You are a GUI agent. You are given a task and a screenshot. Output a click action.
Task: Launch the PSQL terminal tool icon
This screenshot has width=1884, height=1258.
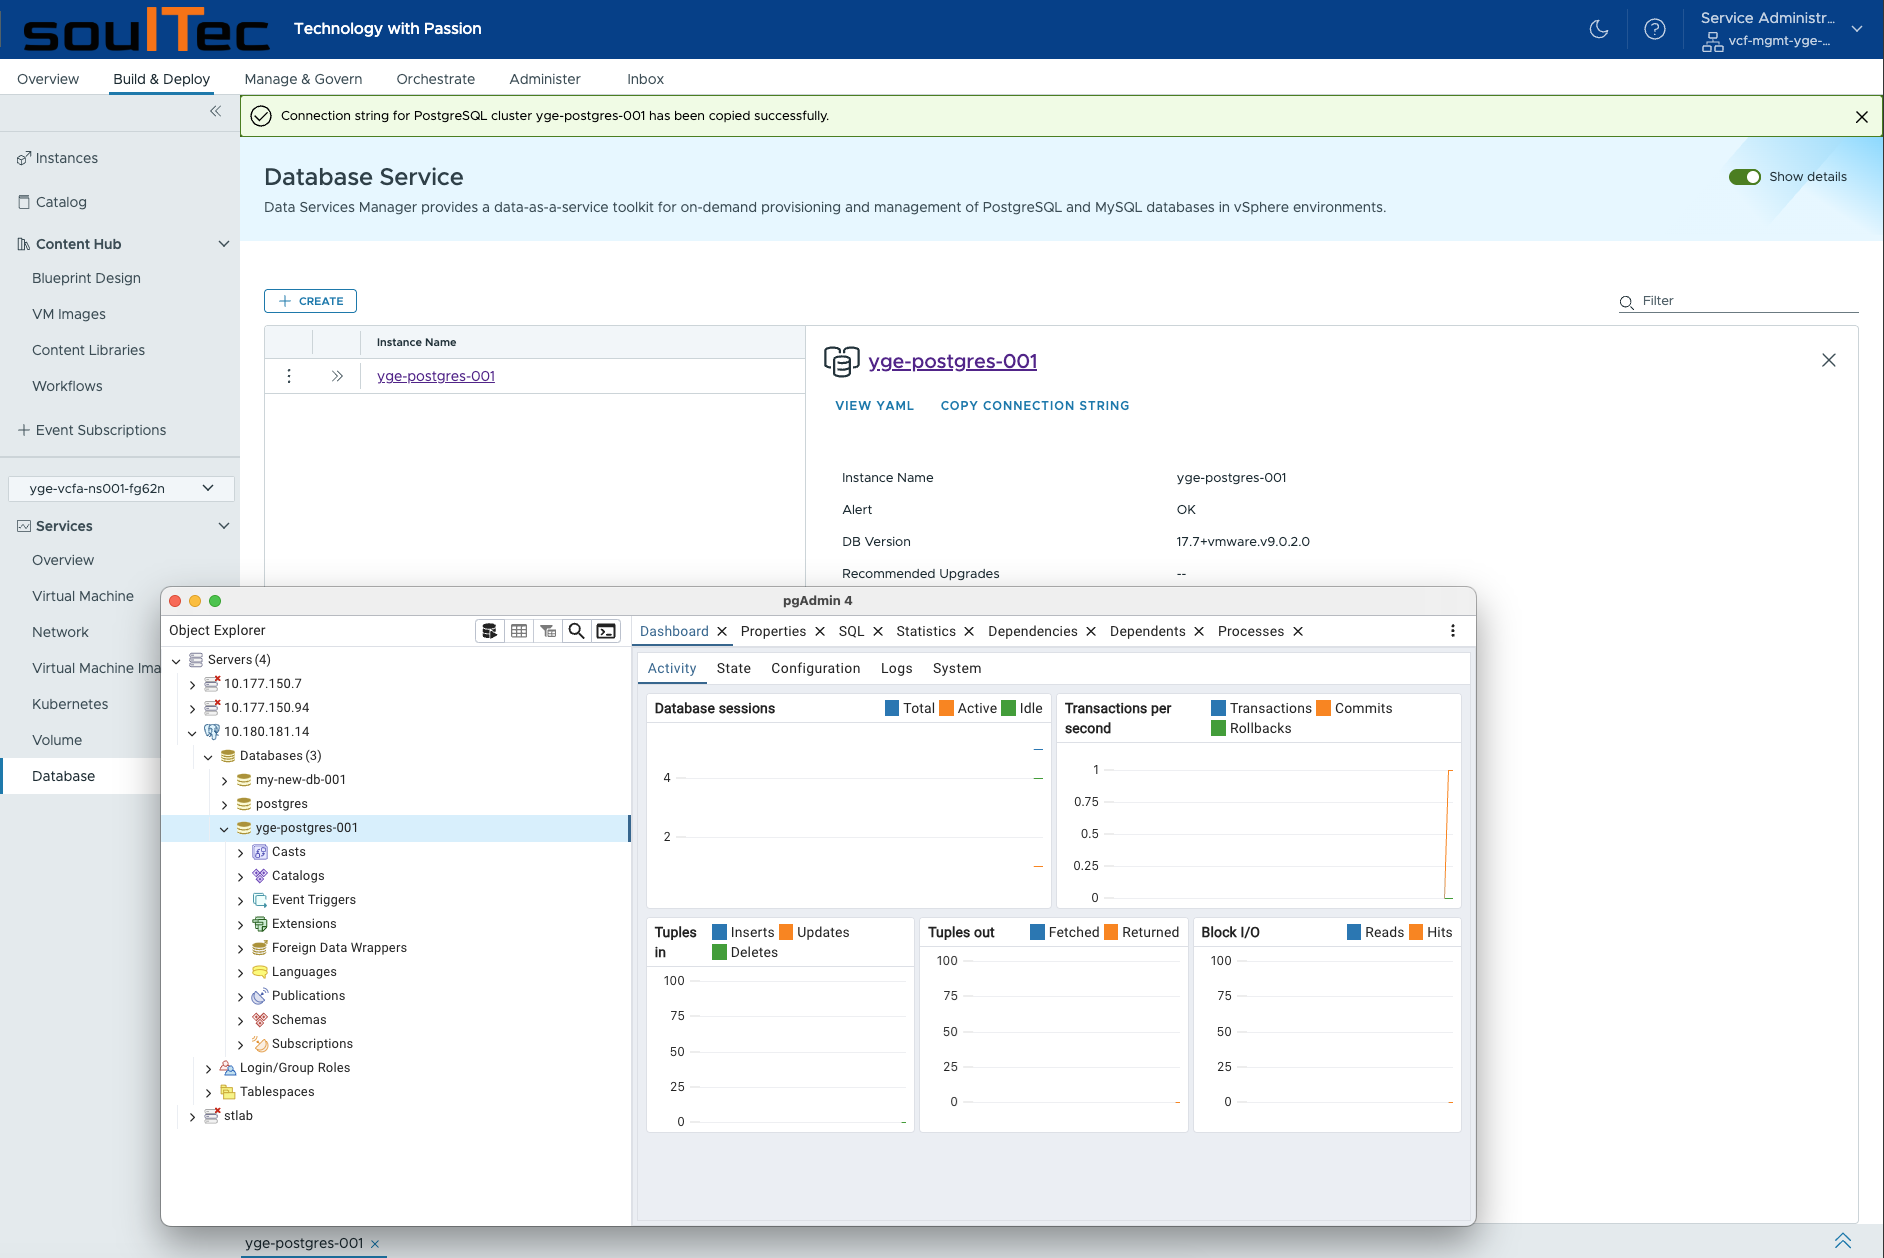(x=605, y=630)
